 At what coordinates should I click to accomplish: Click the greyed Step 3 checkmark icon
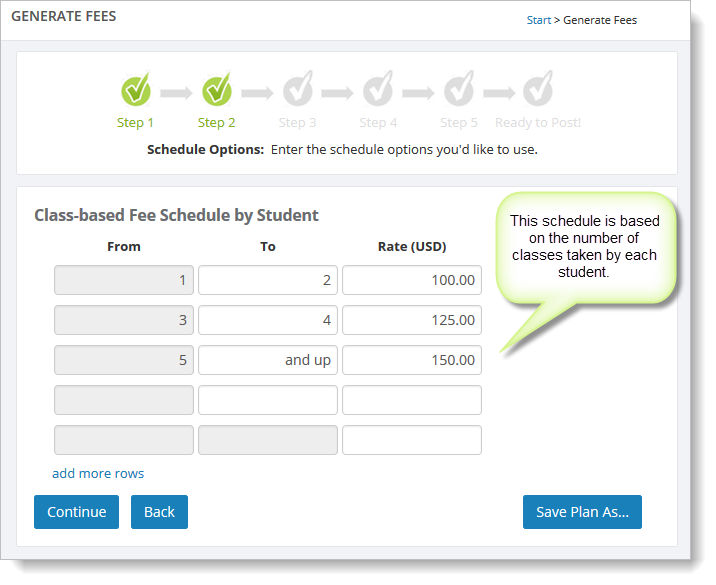298,89
